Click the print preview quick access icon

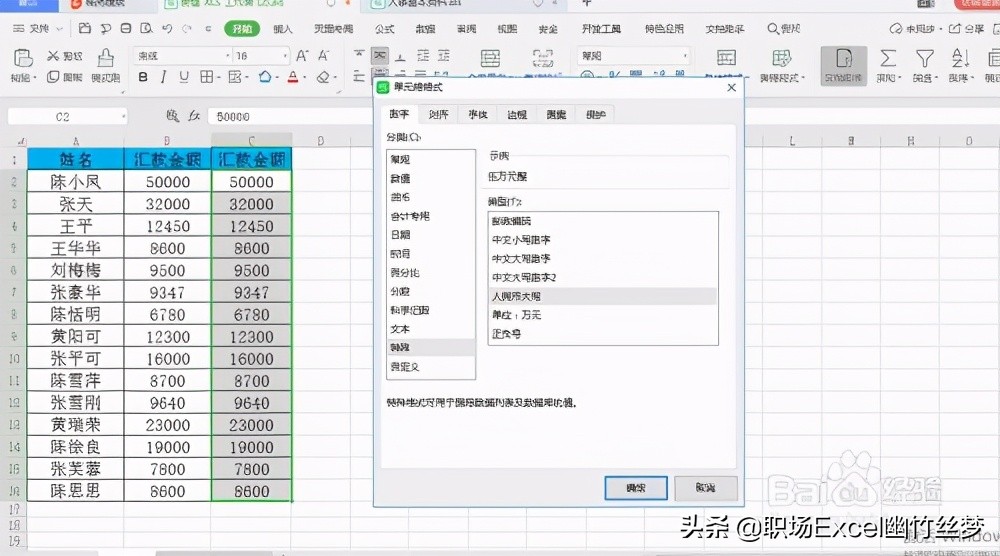[146, 29]
